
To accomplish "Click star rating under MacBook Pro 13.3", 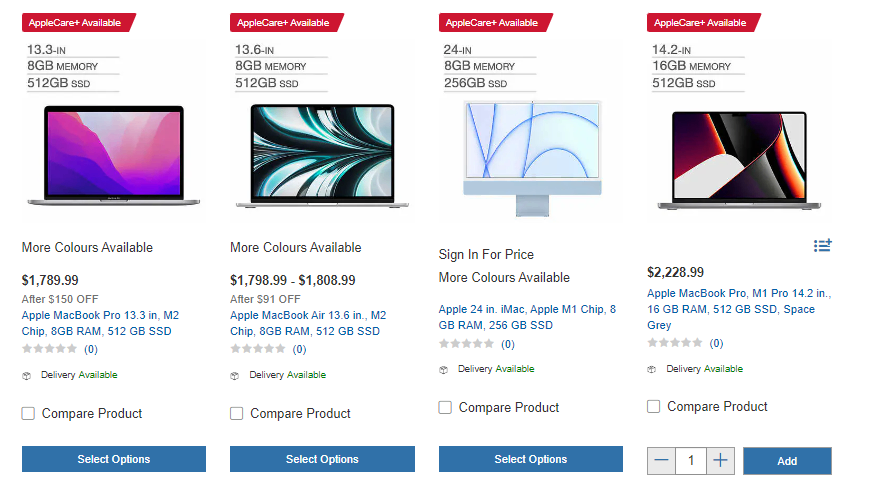I will (49, 349).
